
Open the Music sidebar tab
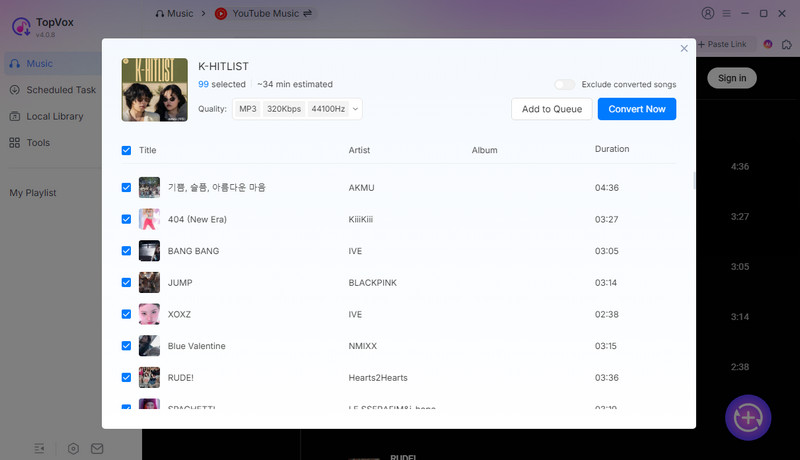pyautogui.click(x=53, y=64)
